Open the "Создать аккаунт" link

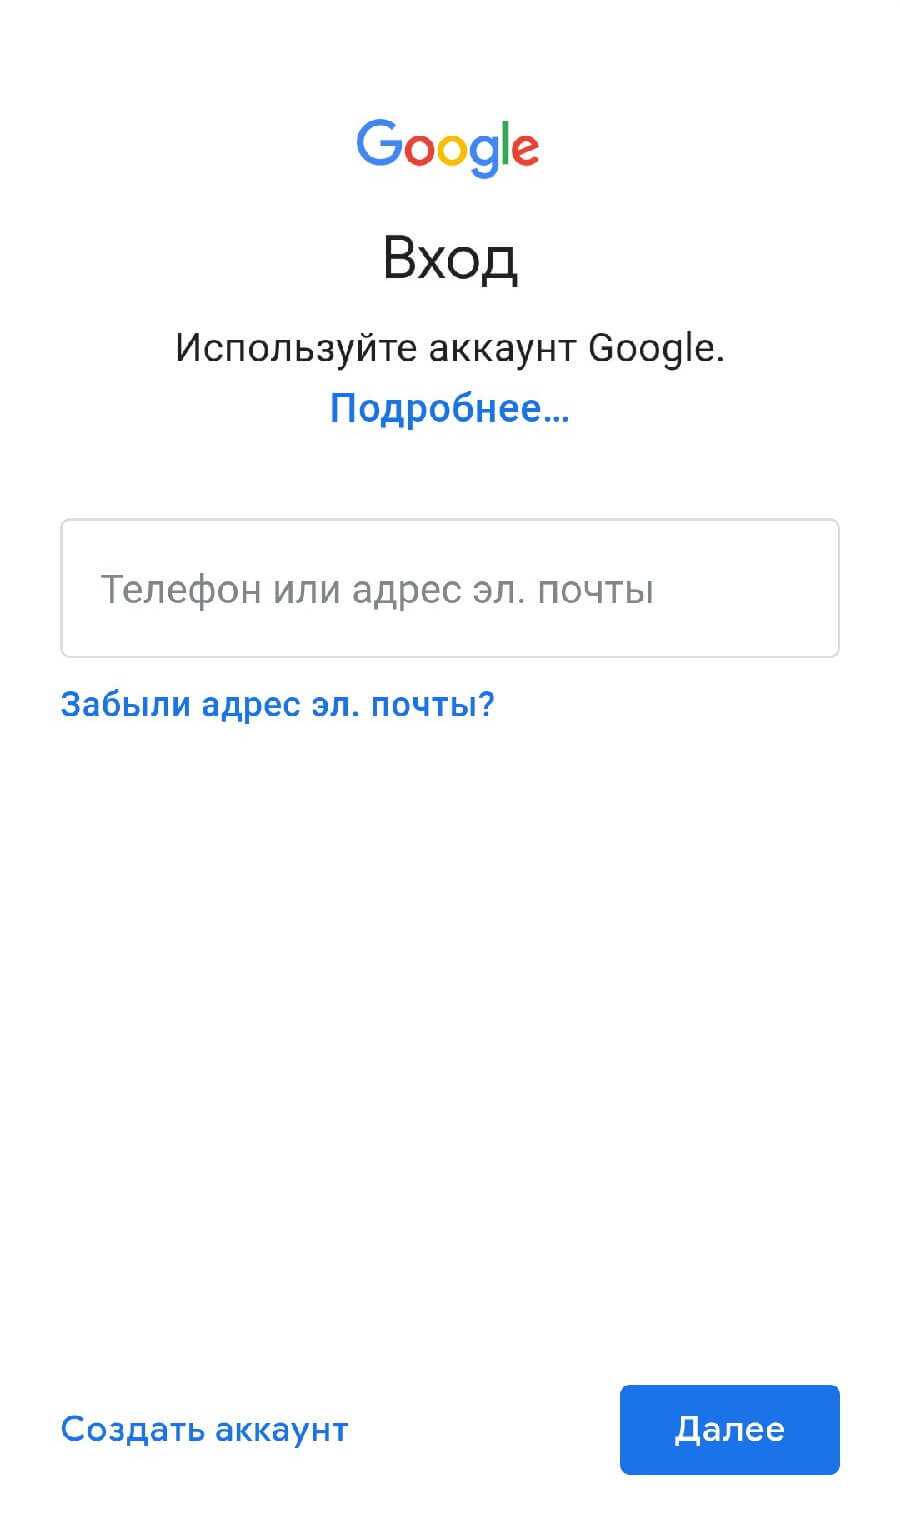coord(204,1429)
